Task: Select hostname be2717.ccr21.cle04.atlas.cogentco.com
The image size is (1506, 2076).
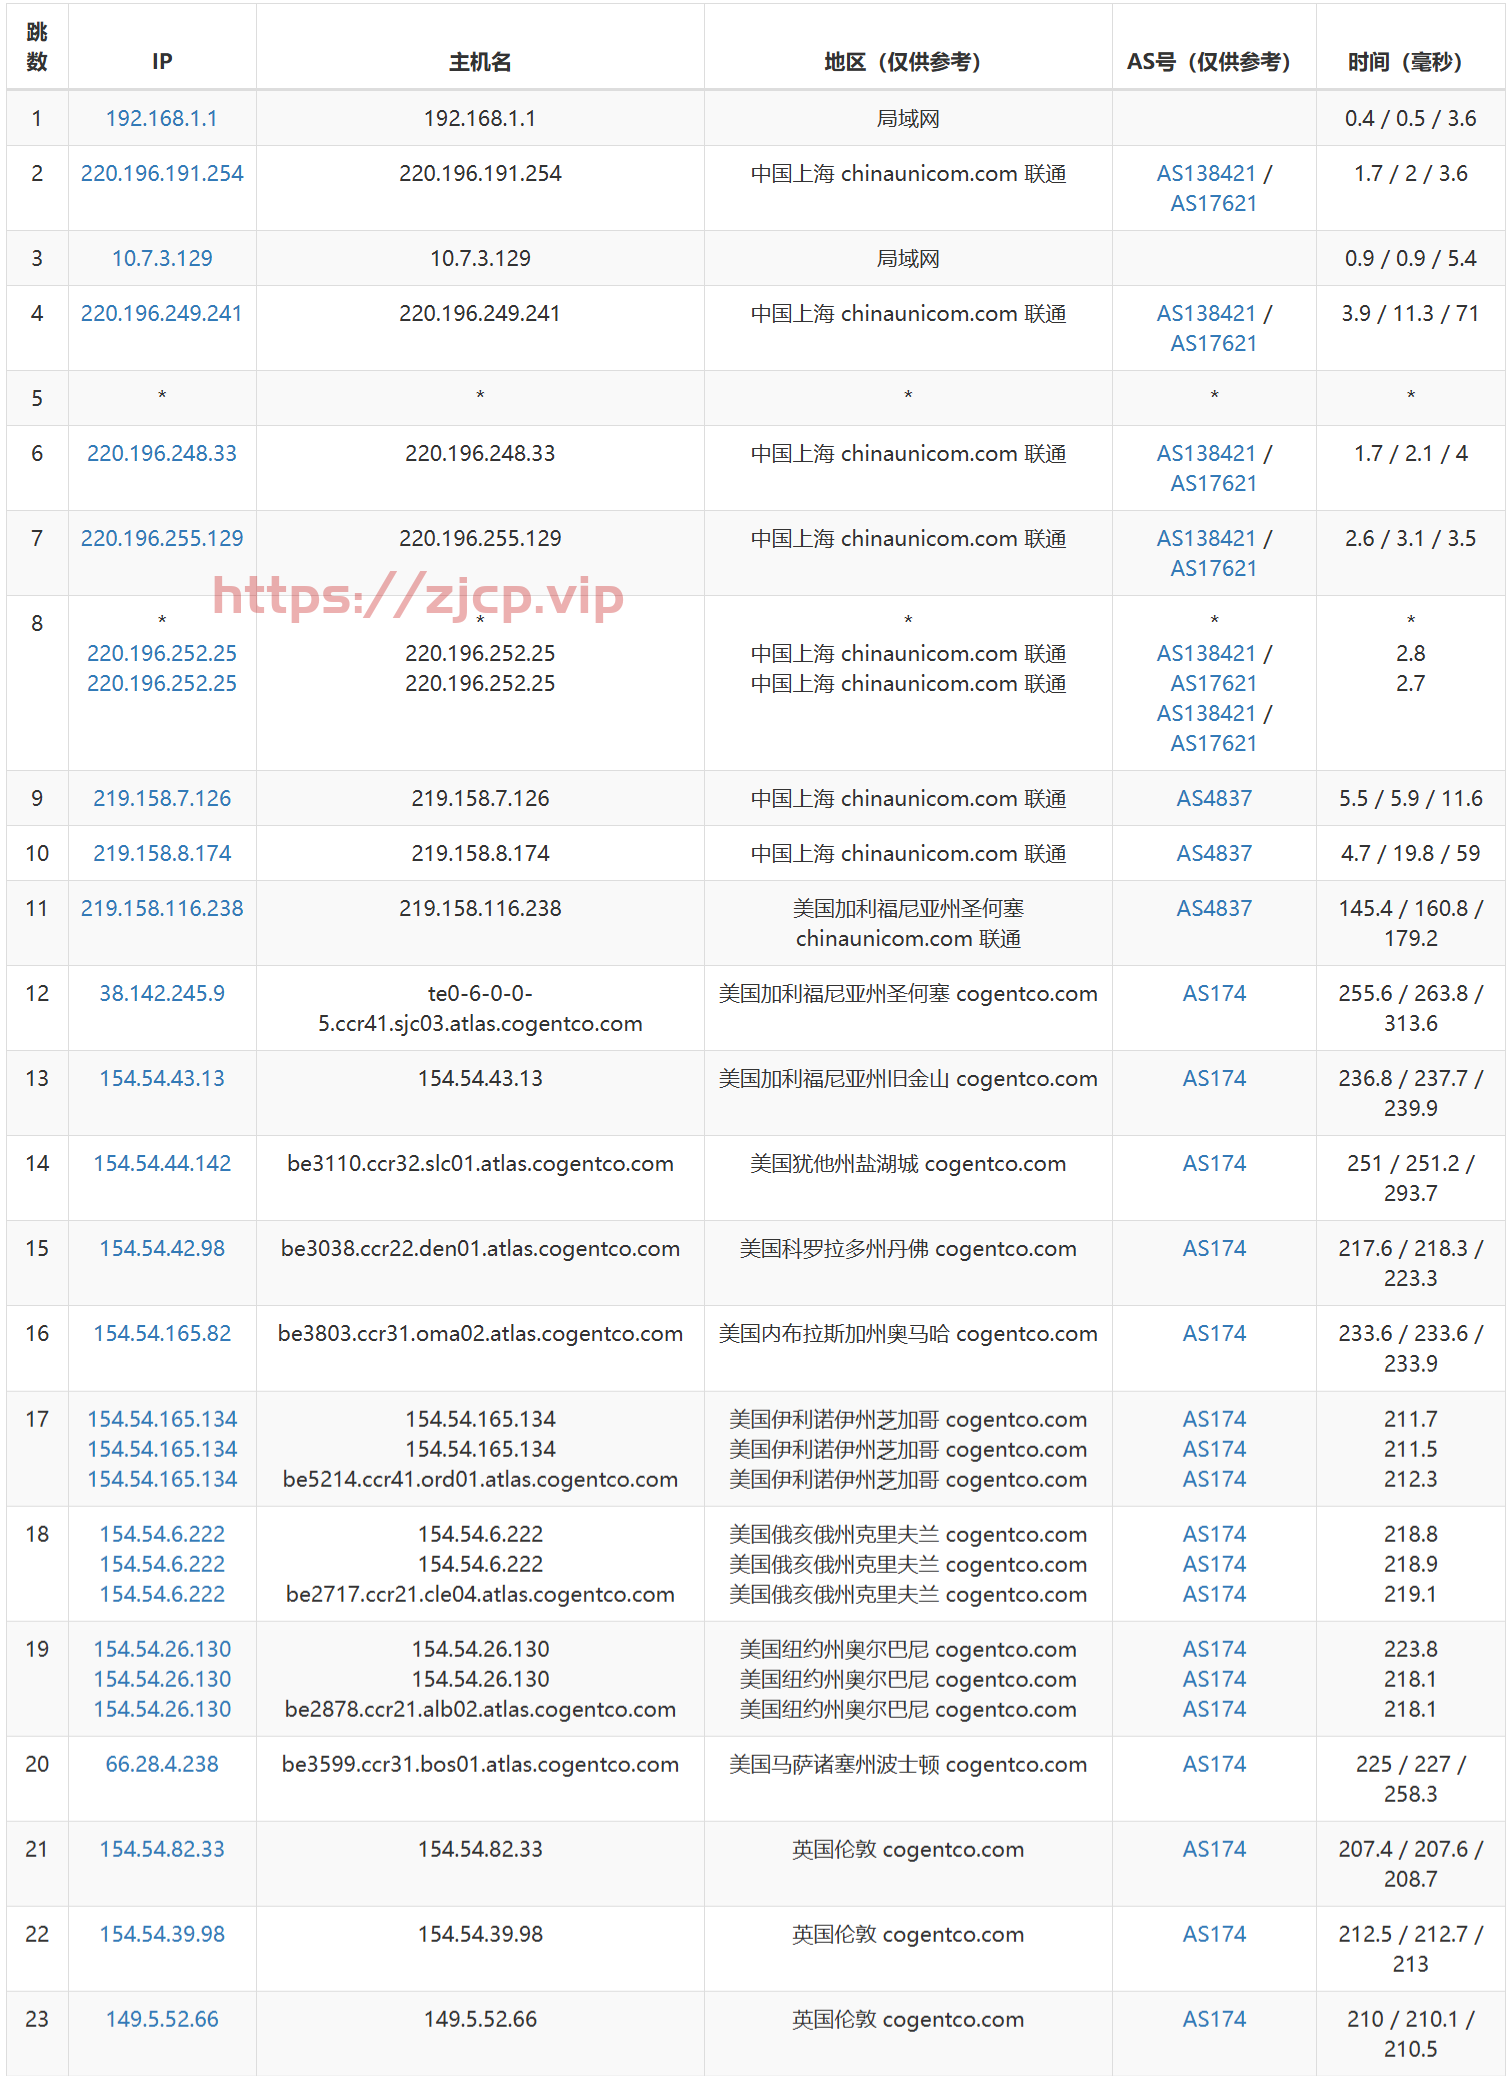Action: click(480, 1594)
